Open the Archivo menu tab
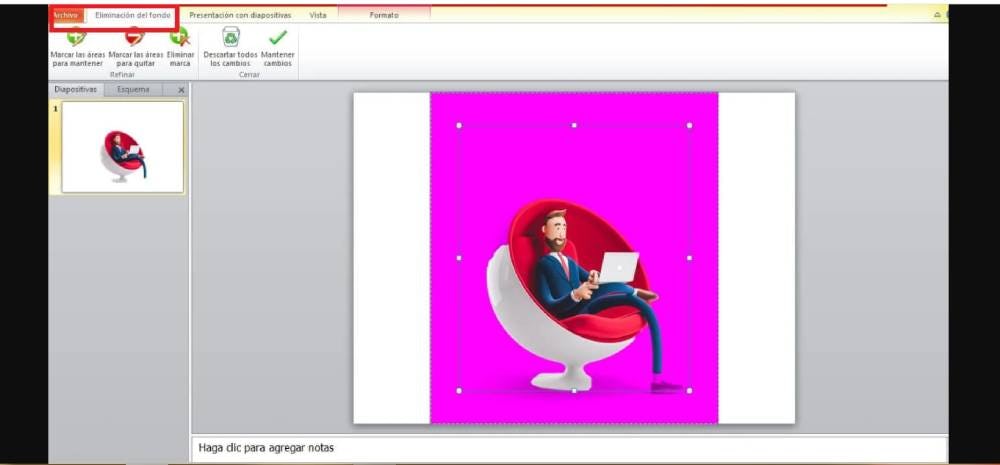 coord(65,15)
